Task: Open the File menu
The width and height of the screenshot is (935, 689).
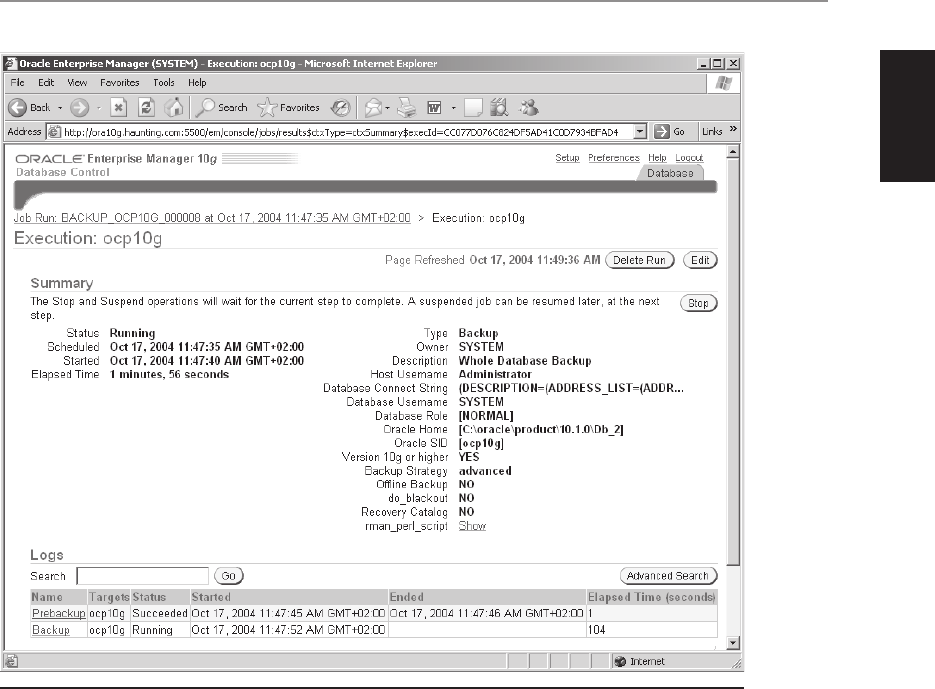Action: tap(17, 82)
